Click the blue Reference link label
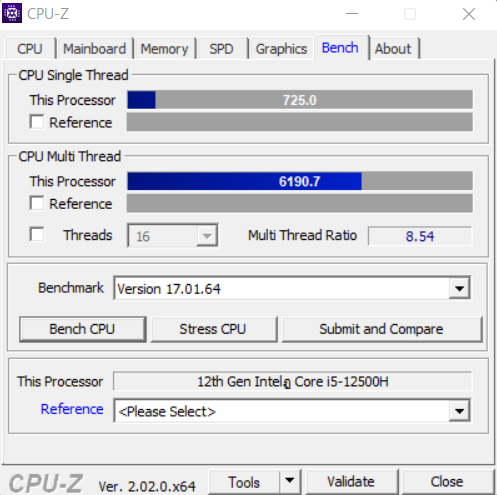Screen dimensions: 497x495 72,409
